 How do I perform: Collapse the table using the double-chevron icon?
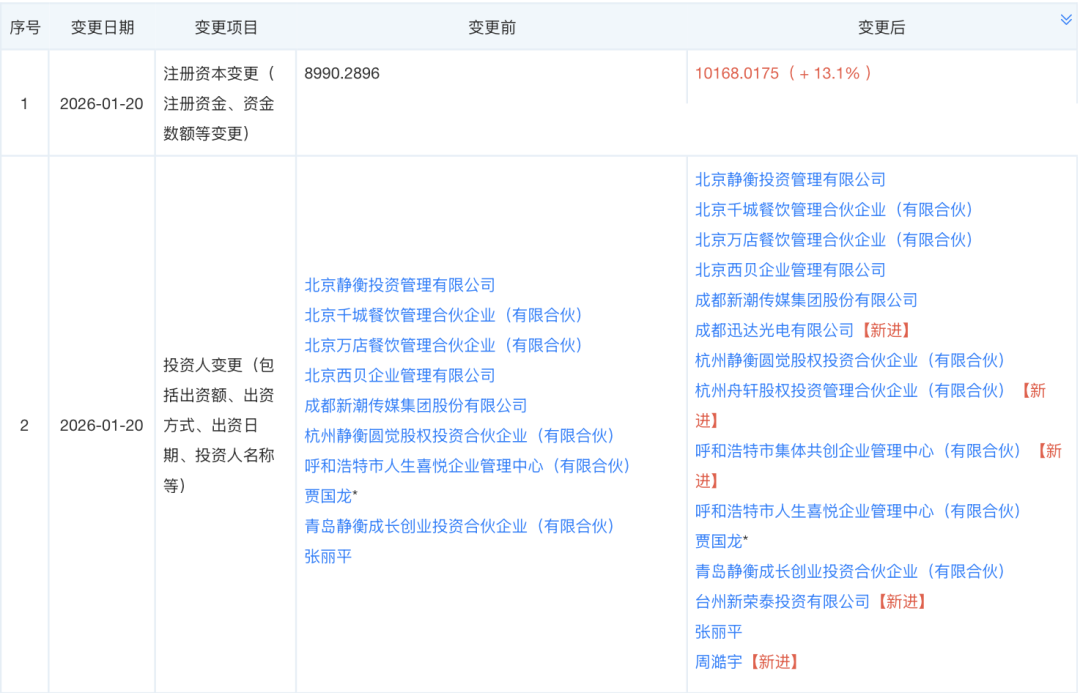1066,20
